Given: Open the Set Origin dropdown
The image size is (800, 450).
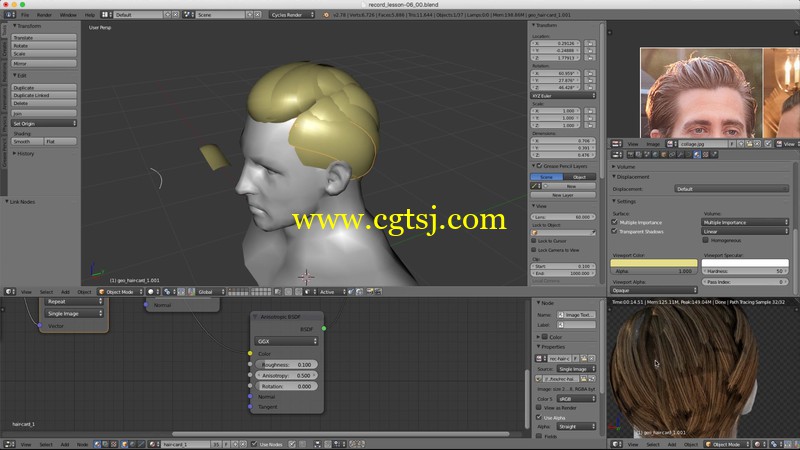Looking at the screenshot, I should 44,123.
